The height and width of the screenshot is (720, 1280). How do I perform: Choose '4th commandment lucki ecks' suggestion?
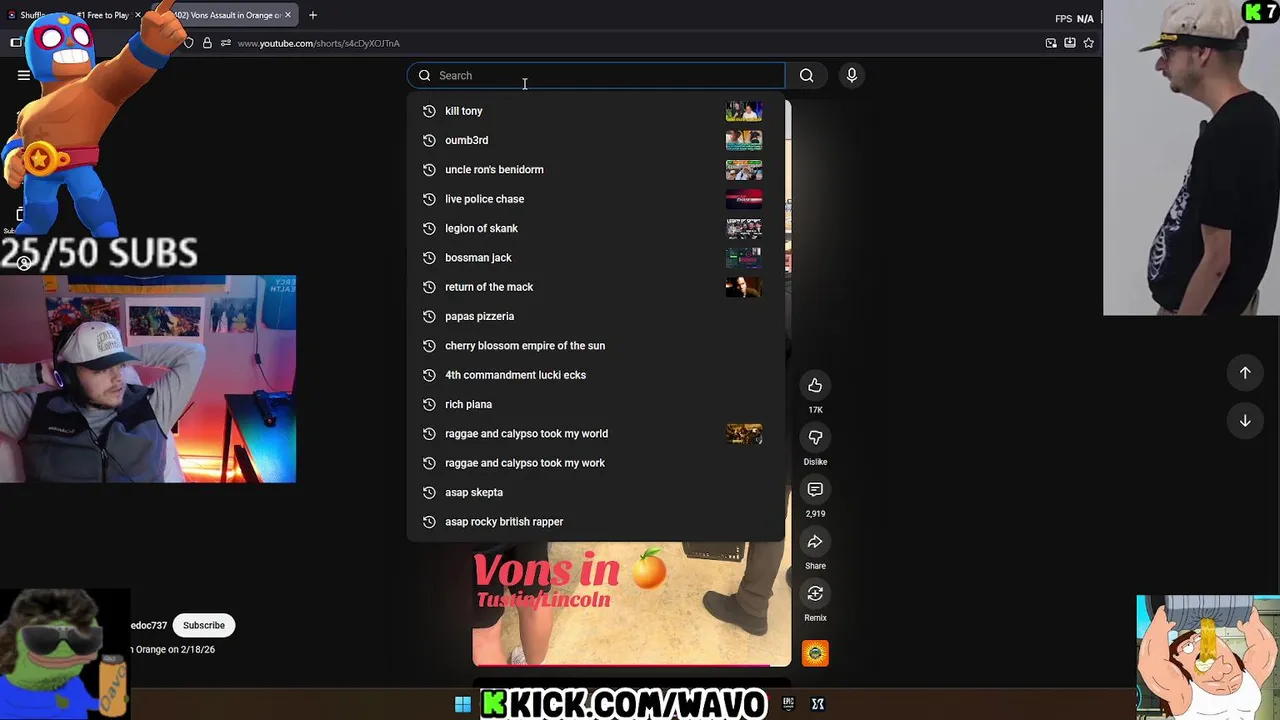(x=596, y=375)
